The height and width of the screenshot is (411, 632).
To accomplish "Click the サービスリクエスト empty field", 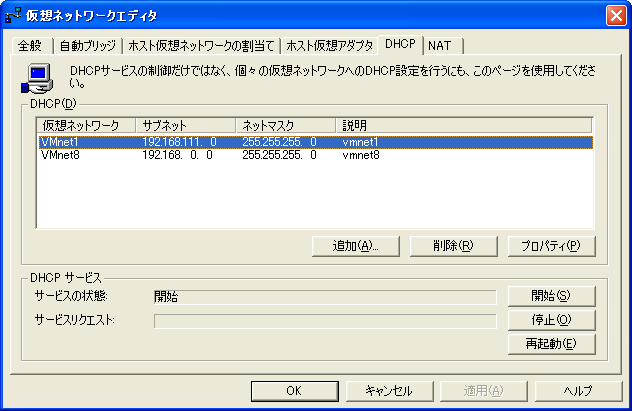I will coord(325,321).
